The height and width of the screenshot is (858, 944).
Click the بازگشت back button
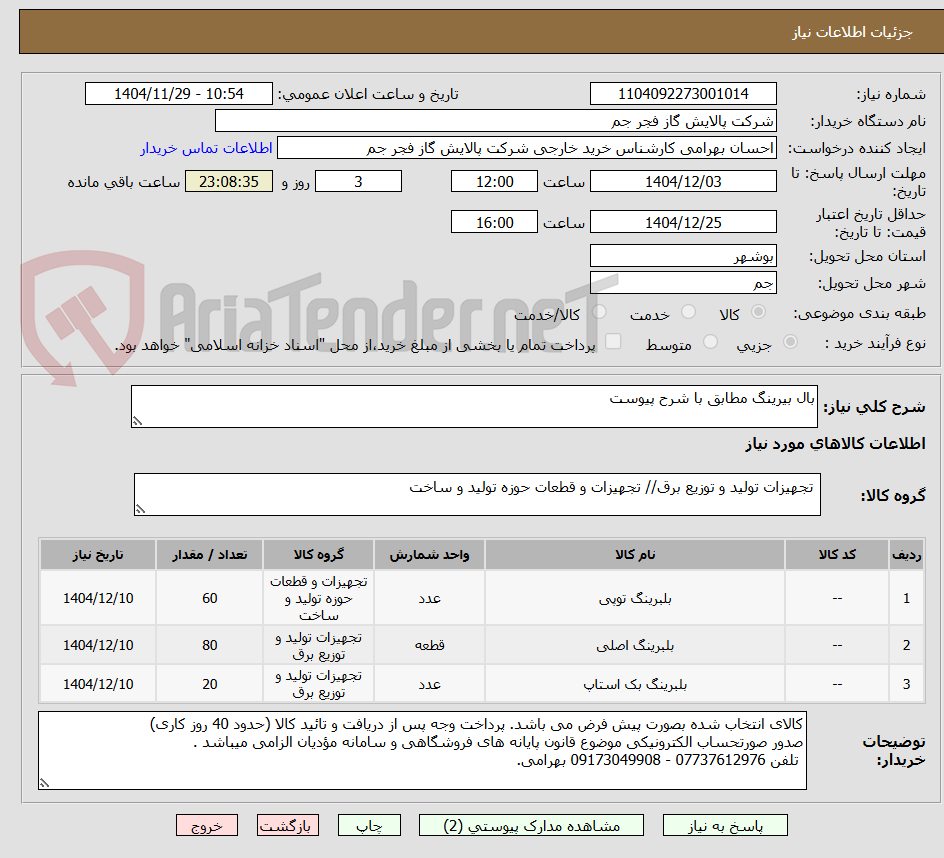coord(288,825)
